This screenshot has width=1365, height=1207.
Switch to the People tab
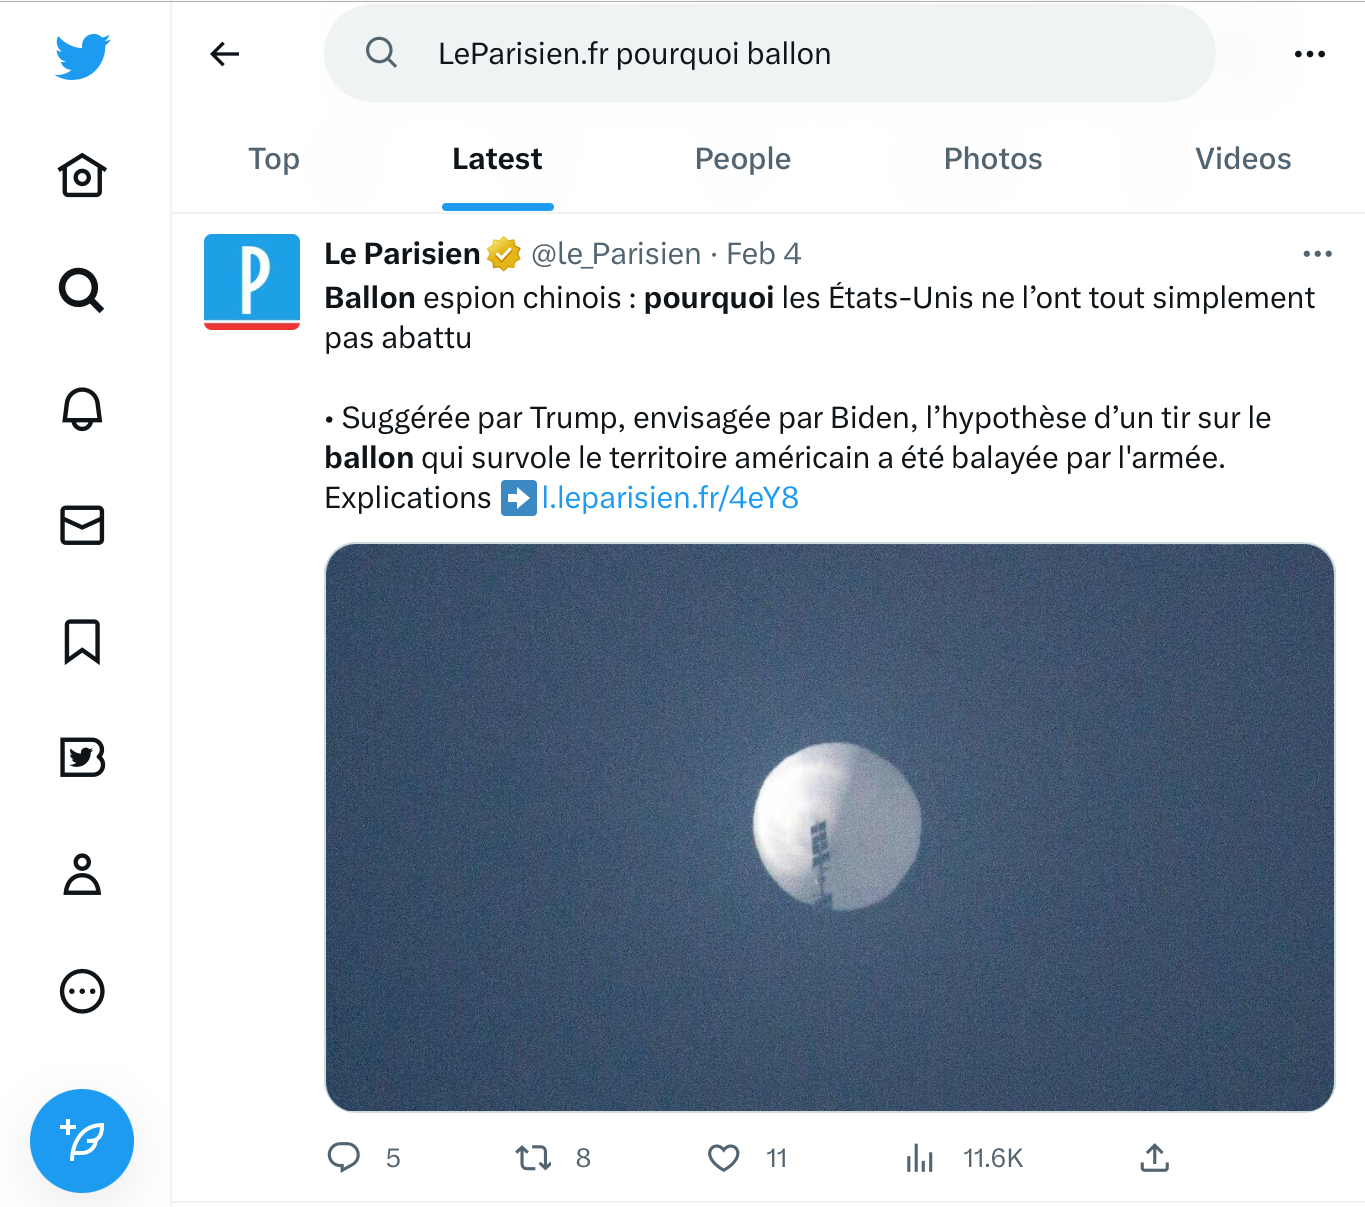point(743,159)
